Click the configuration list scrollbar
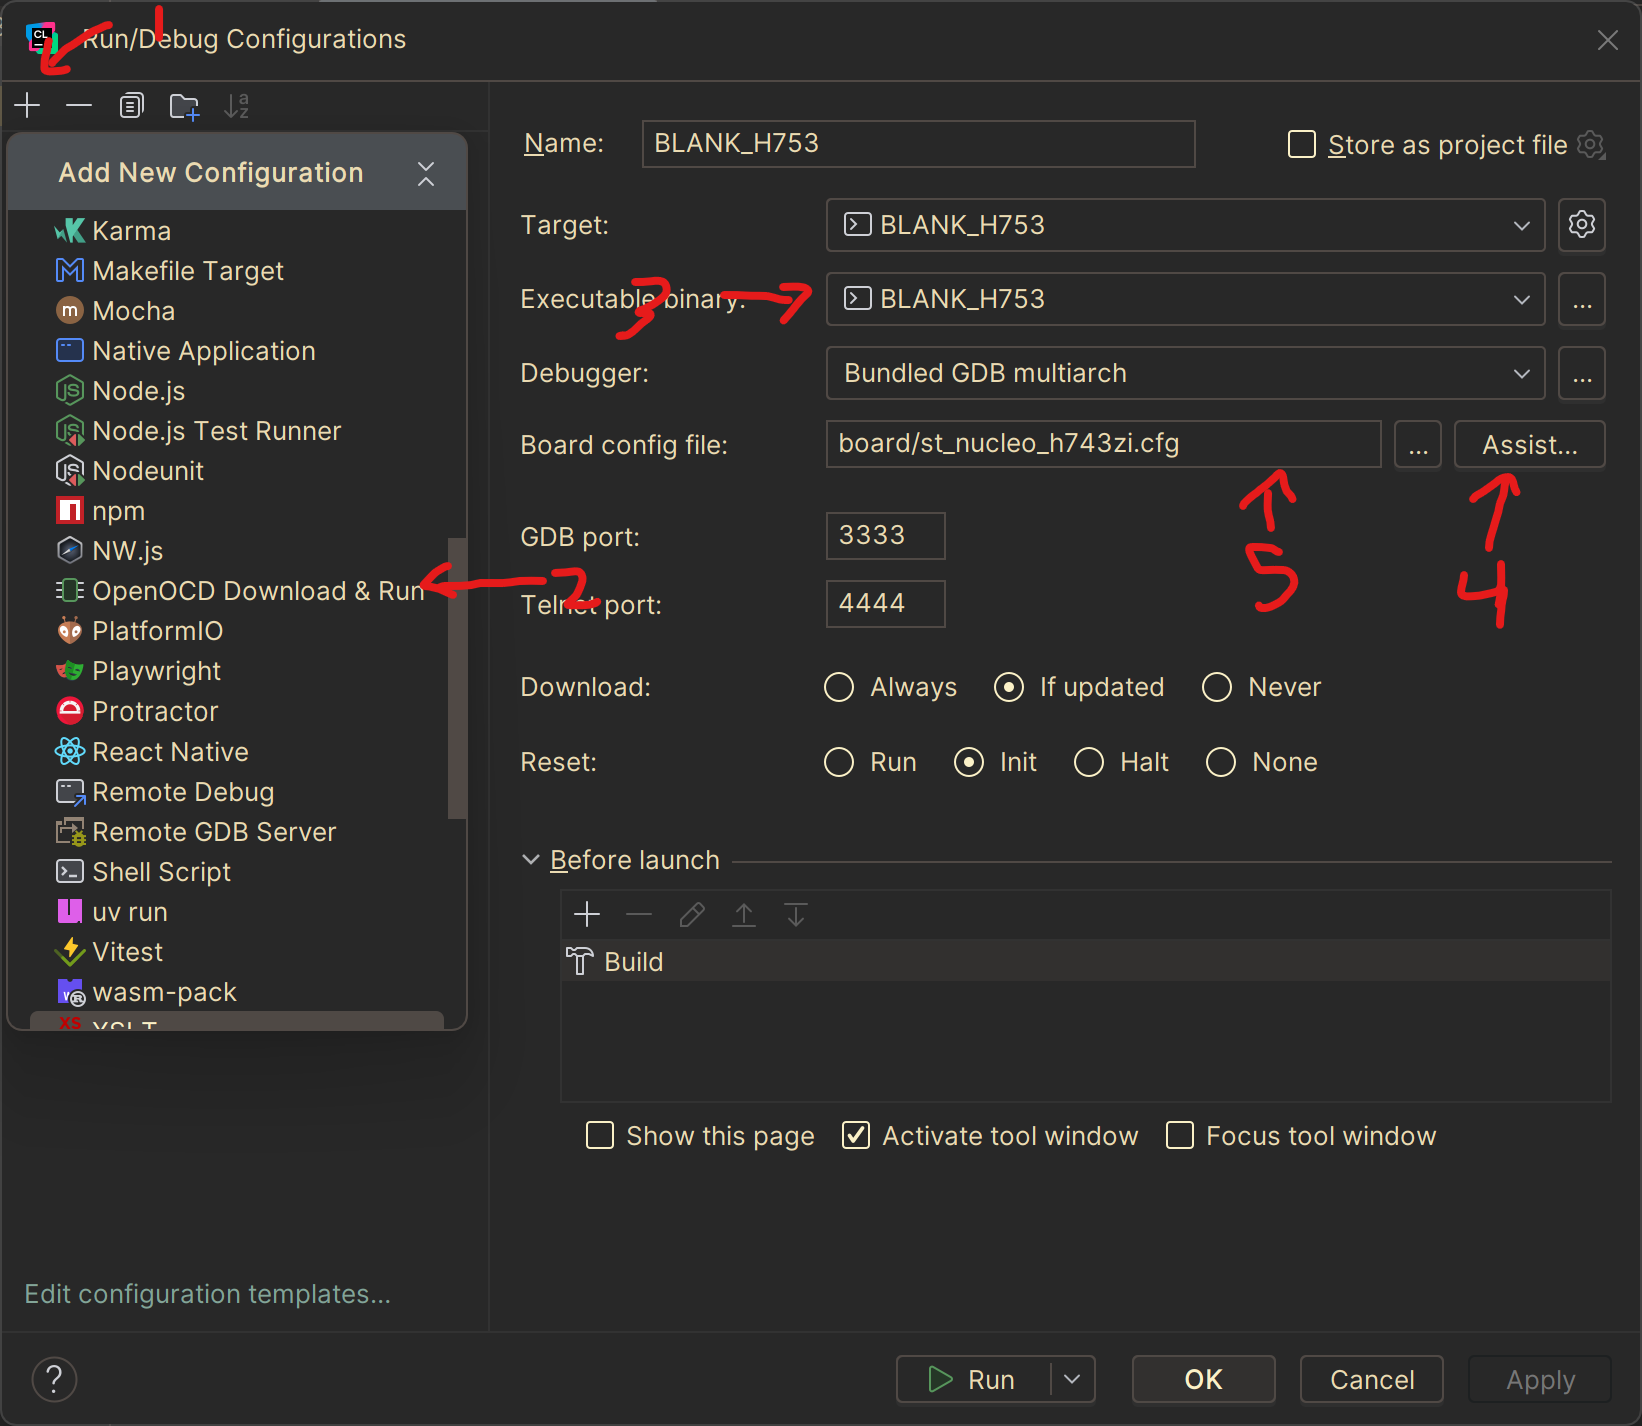Viewport: 1642px width, 1426px height. click(x=457, y=678)
